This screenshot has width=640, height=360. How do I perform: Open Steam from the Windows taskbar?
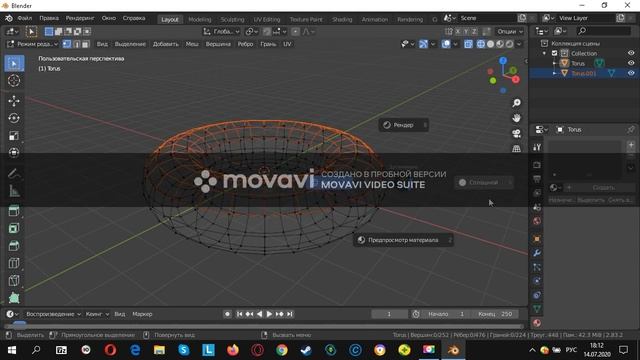(x=306, y=350)
